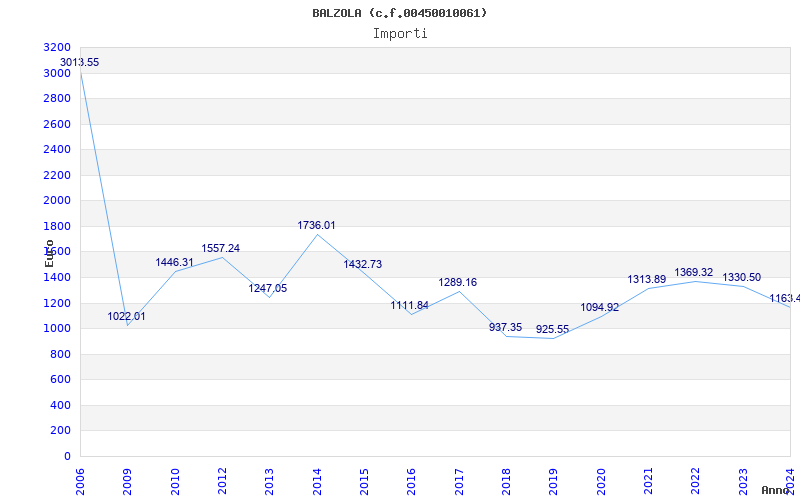This screenshot has height=500, width=800.
Task: Click x-axis year 2019
Action: click(x=554, y=482)
